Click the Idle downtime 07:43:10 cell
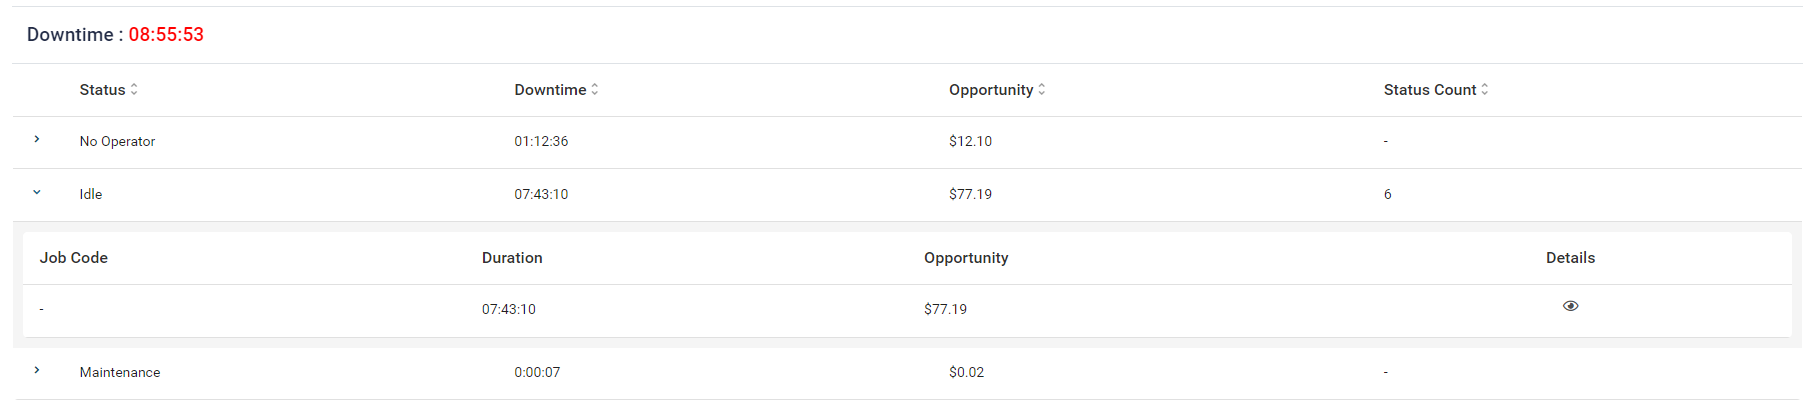This screenshot has height=408, width=1811. pyautogui.click(x=541, y=195)
